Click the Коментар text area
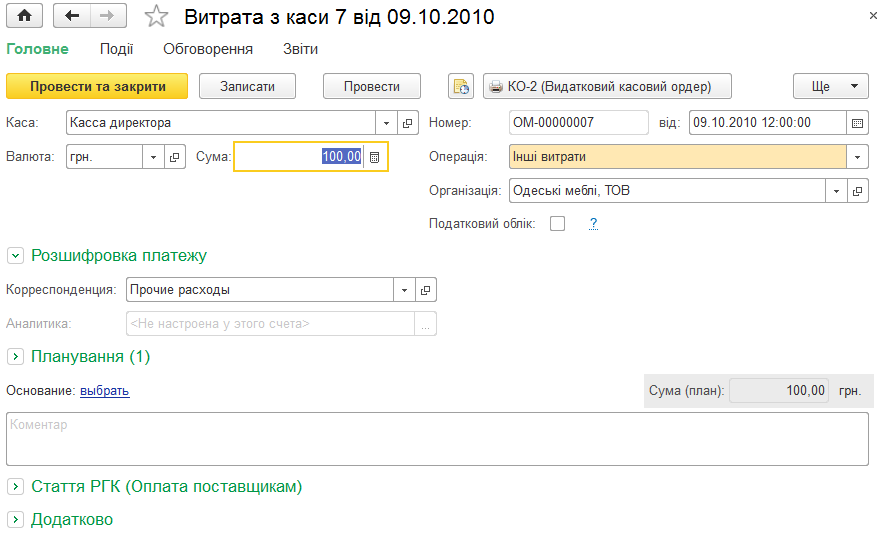The width and height of the screenshot is (886, 537). pyautogui.click(x=437, y=439)
